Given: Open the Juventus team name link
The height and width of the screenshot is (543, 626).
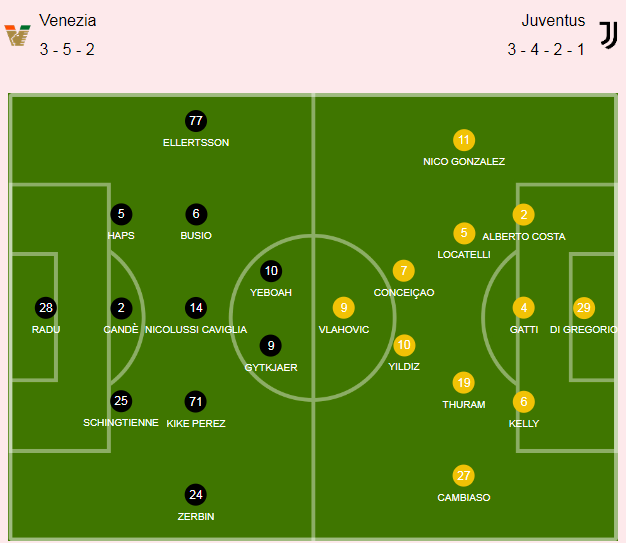Looking at the screenshot, I should [553, 20].
